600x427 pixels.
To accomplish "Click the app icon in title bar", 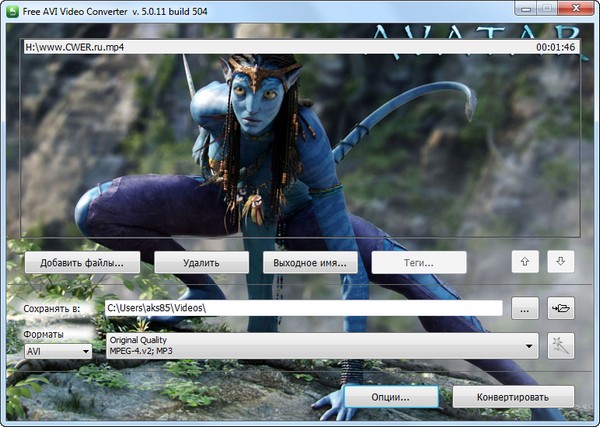I will tap(12, 11).
